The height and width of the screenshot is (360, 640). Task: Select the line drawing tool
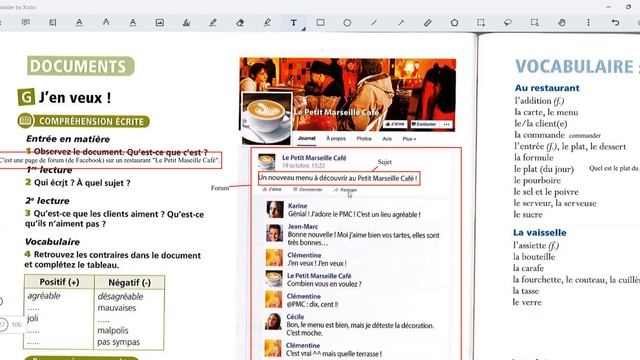click(374, 22)
